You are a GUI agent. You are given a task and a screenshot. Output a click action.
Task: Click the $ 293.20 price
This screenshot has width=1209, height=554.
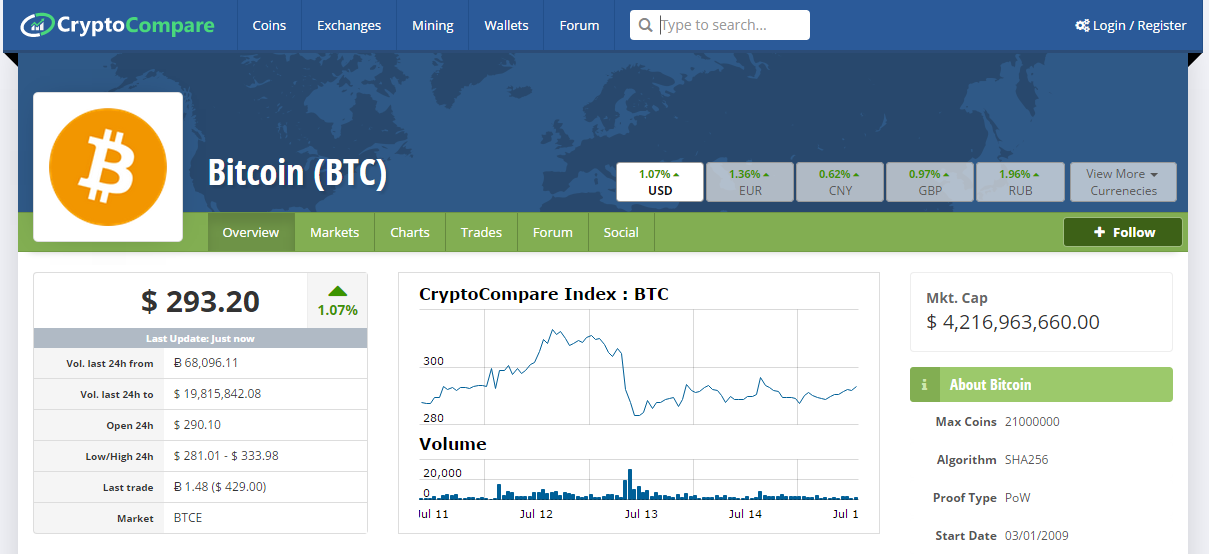200,301
